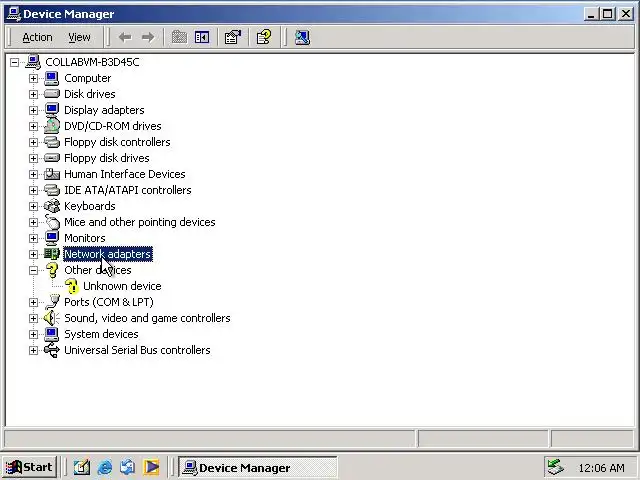
Task: Click the Help toolbar icon
Action: pyautogui.click(x=264, y=37)
